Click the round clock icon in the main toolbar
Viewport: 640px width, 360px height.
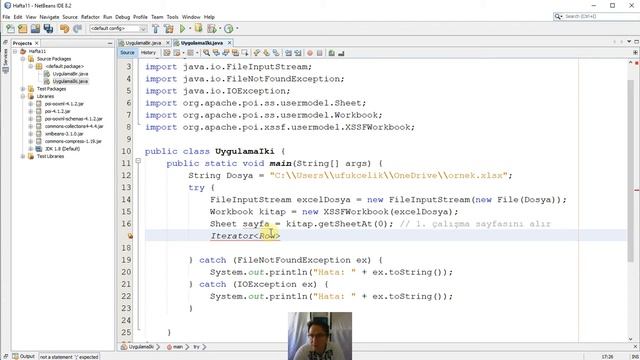tap(229, 29)
